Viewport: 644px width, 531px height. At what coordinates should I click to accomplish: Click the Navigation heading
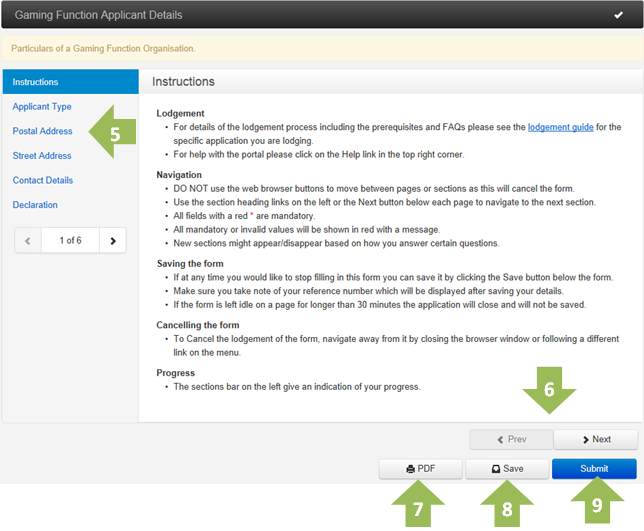179,175
